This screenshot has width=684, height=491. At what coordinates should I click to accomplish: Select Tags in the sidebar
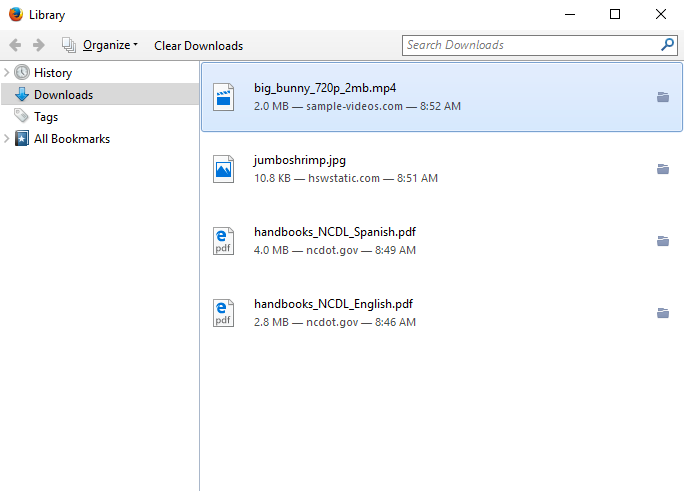pos(46,117)
